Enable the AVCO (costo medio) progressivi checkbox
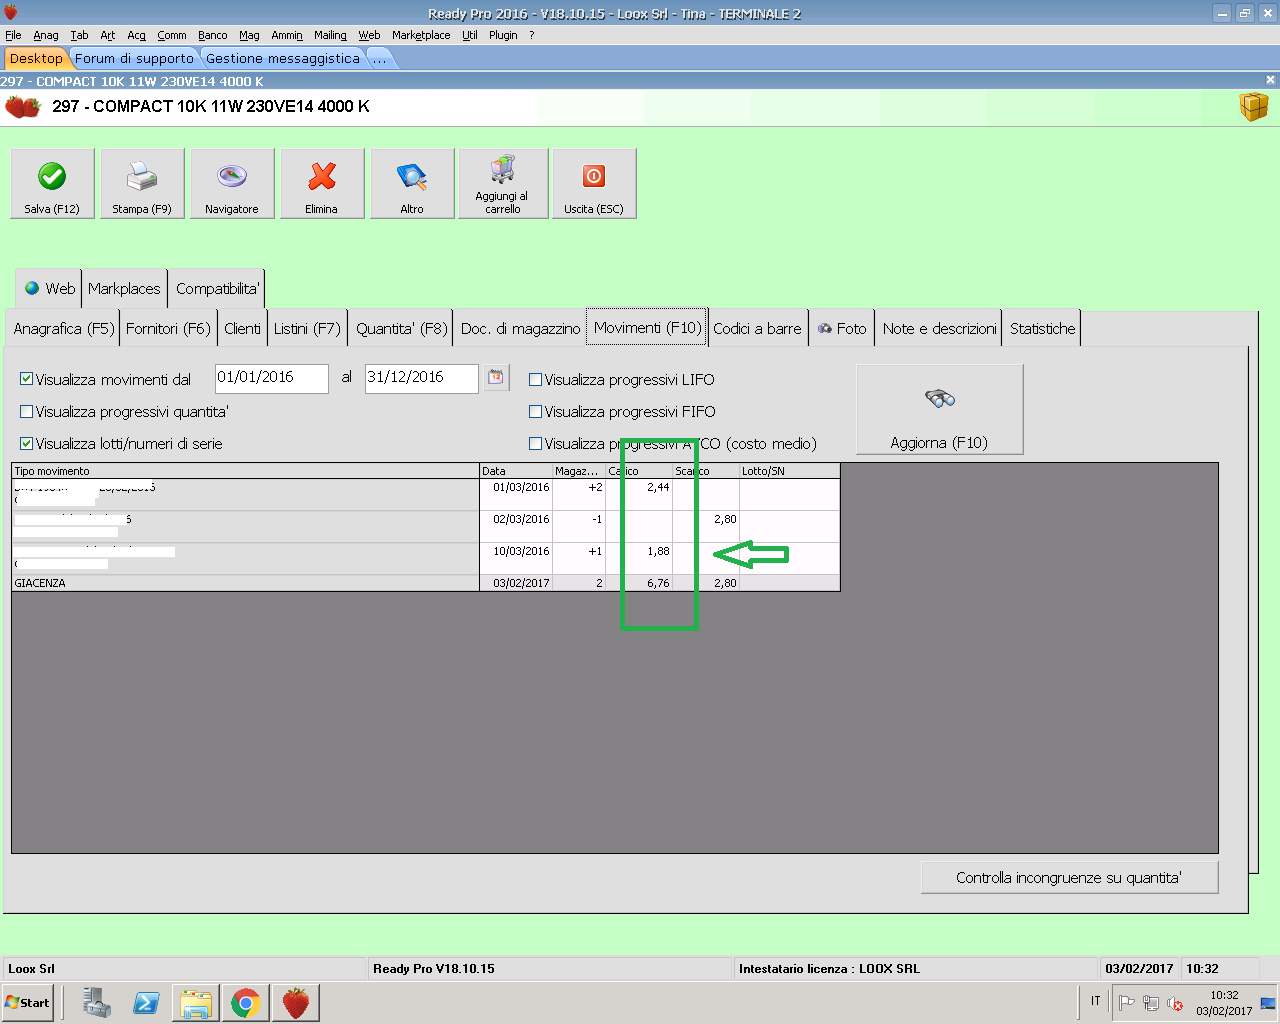The image size is (1280, 1024). [536, 443]
